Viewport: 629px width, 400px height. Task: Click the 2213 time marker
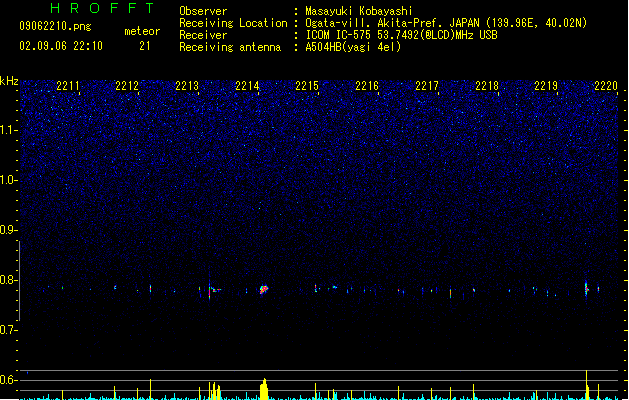tap(187, 86)
